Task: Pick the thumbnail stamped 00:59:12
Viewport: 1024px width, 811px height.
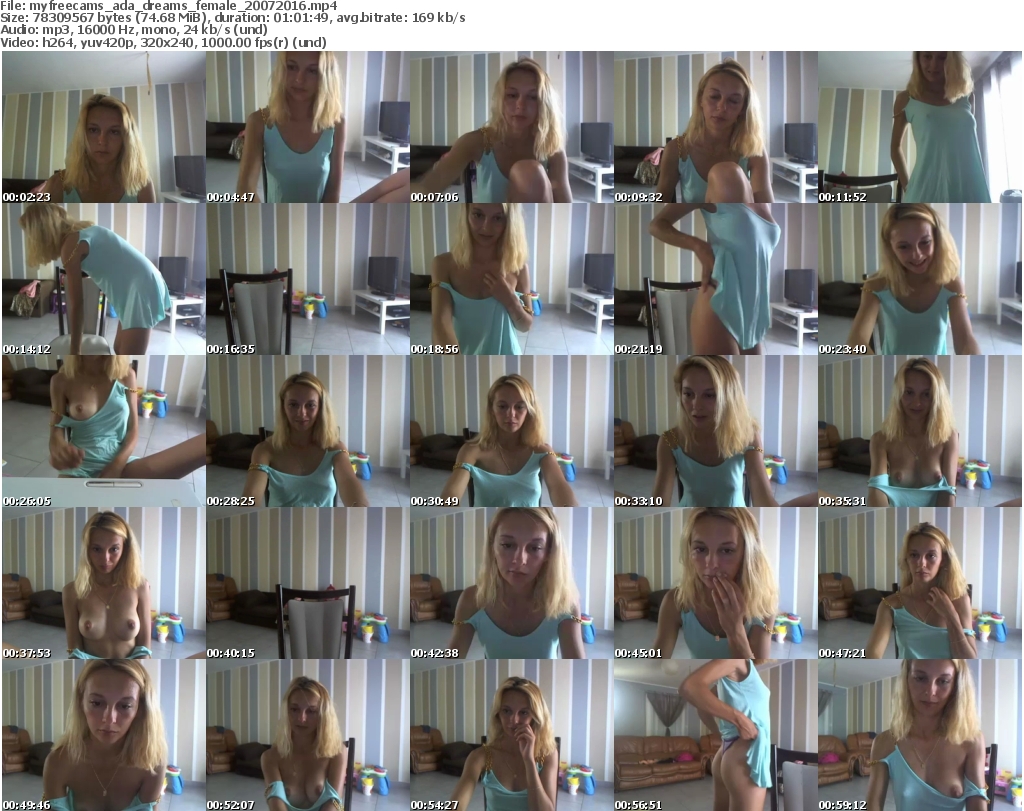Action: coord(920,735)
